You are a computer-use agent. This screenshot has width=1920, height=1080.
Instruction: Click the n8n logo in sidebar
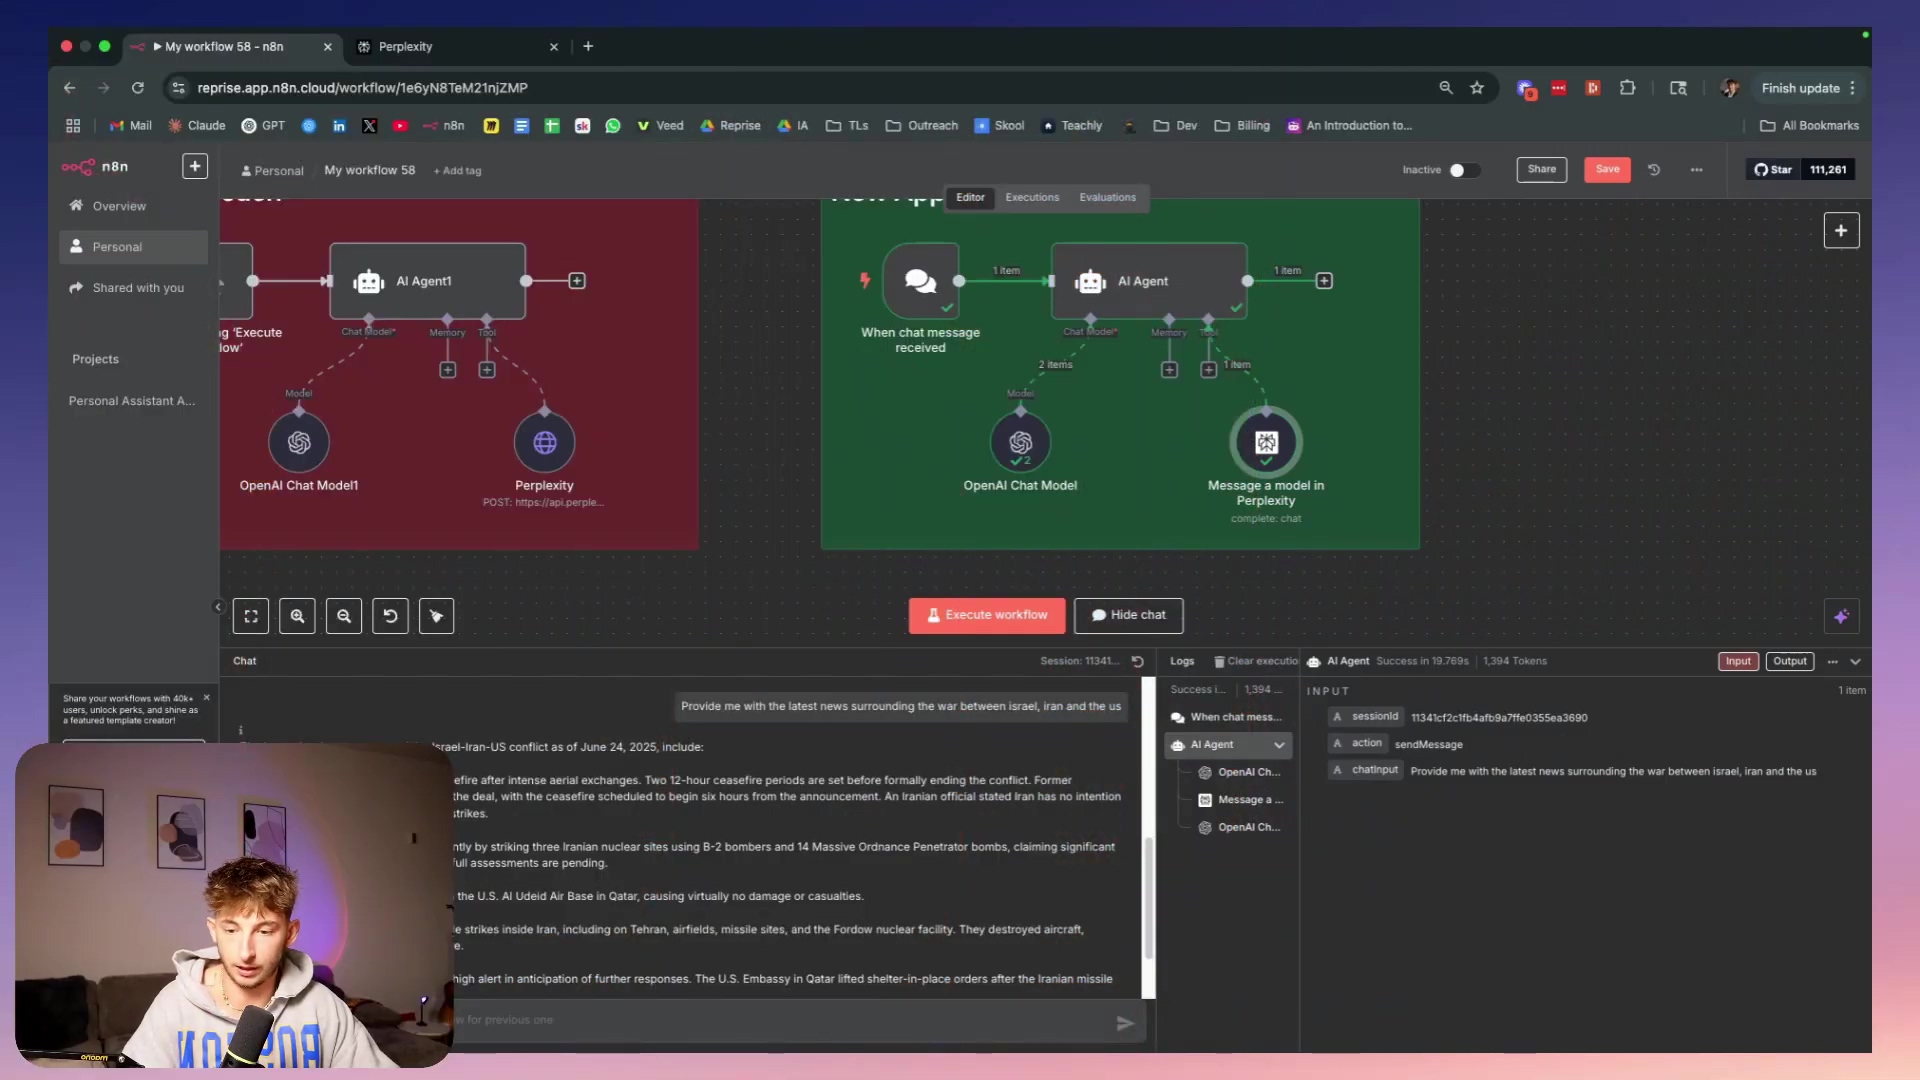[95, 167]
